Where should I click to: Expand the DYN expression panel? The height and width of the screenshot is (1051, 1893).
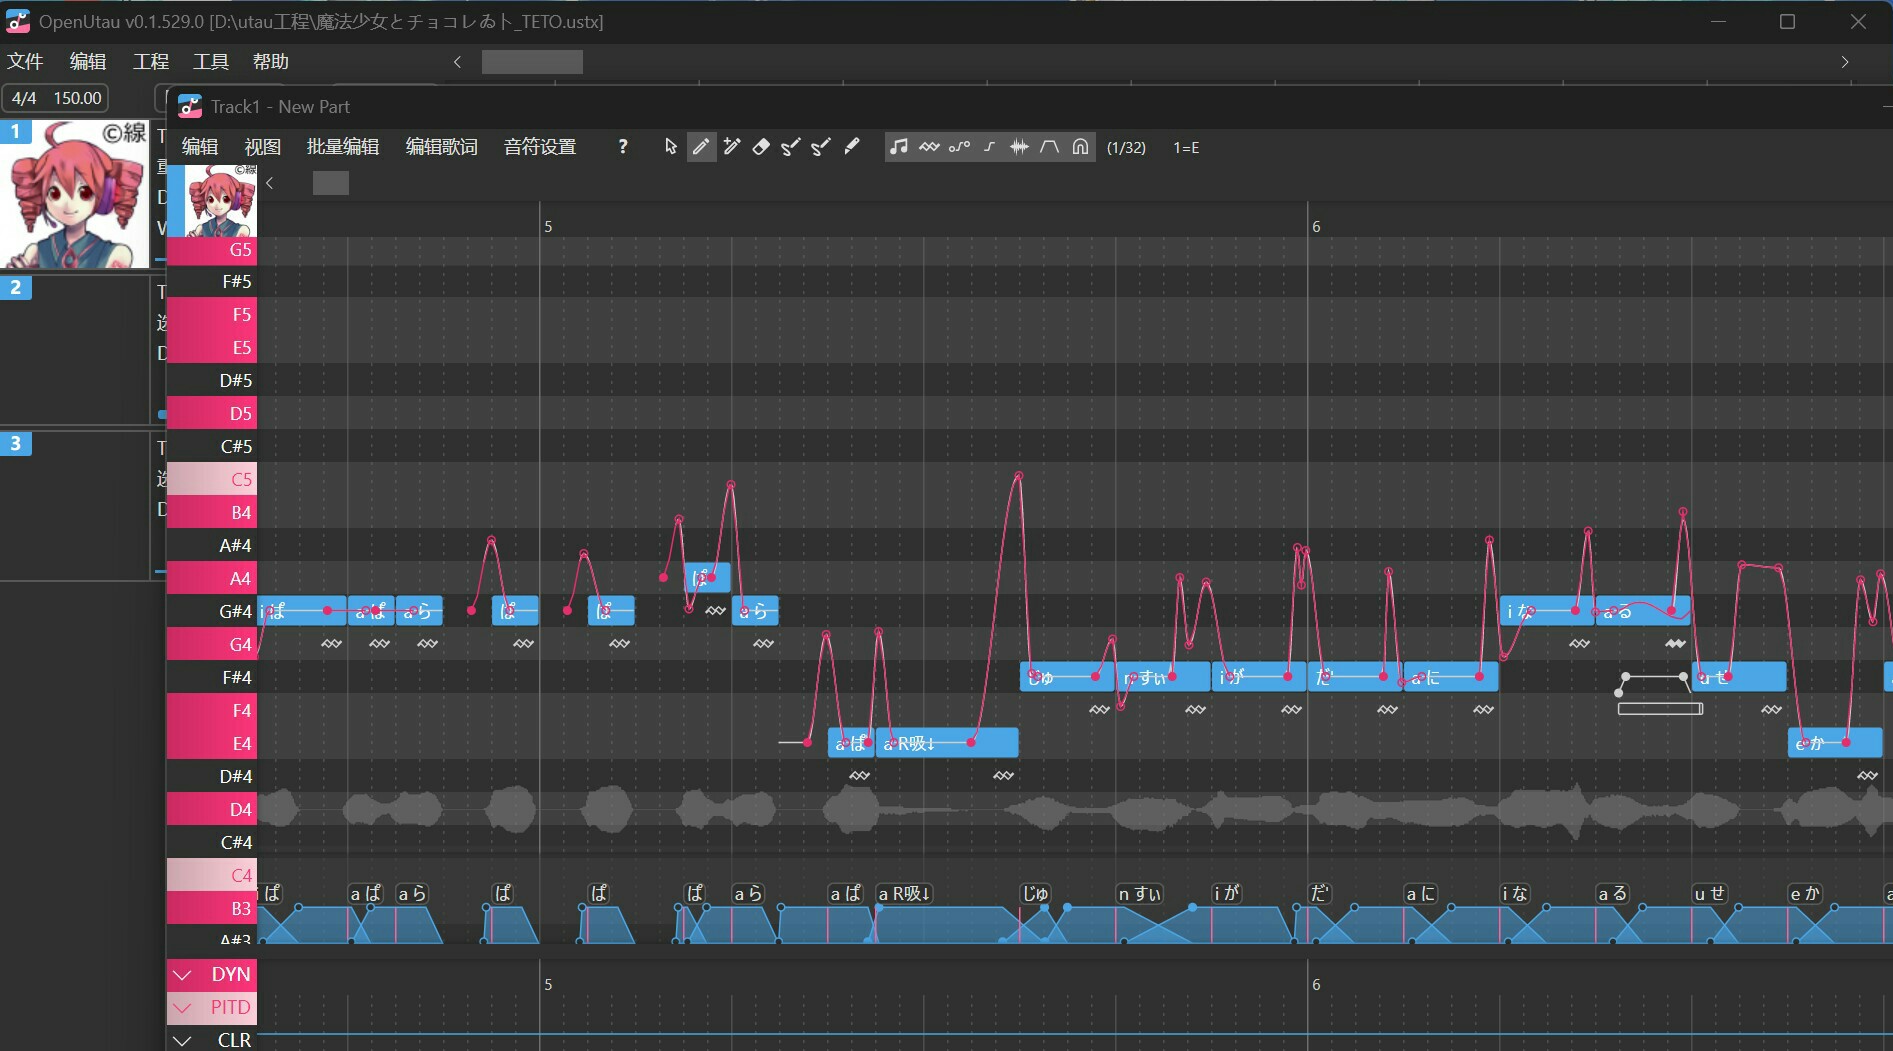182,975
